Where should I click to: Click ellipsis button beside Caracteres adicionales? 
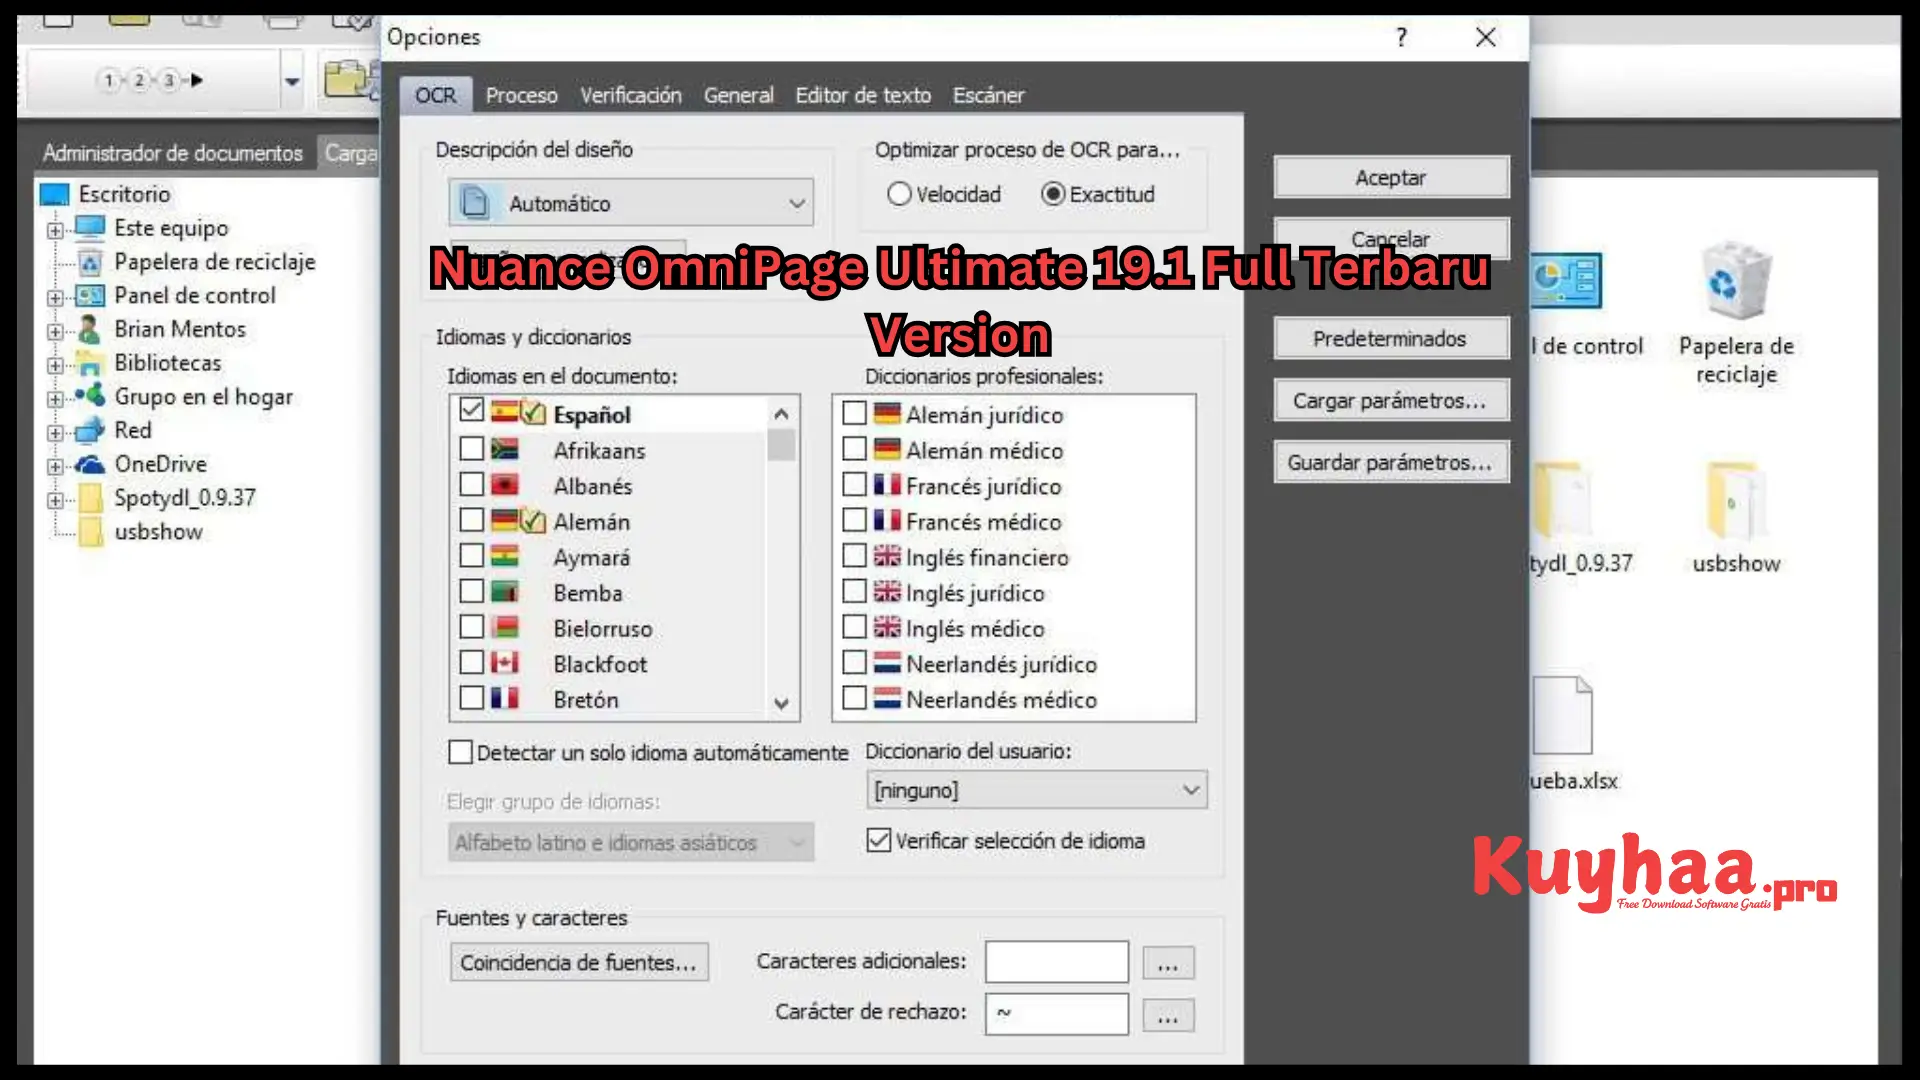pos(1168,963)
